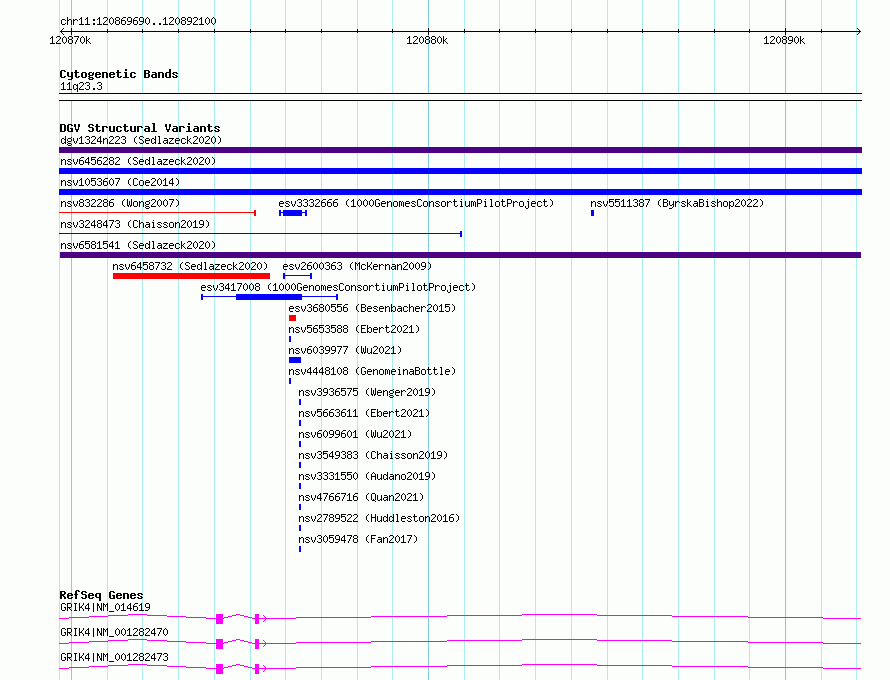Select the thin blue nsv3248473 variant line
This screenshot has height=680, width=890.
pos(261,234)
